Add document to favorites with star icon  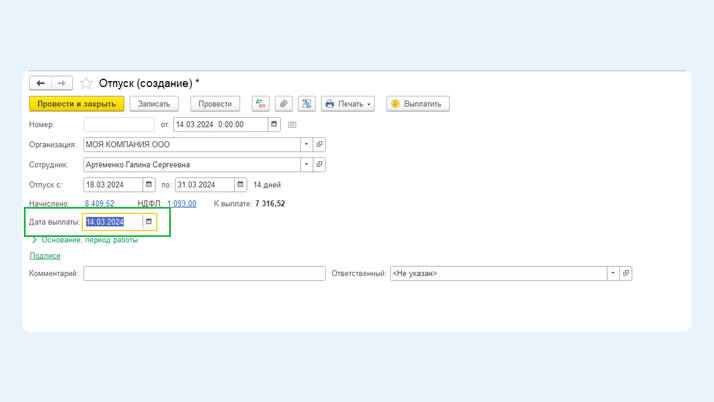[86, 83]
